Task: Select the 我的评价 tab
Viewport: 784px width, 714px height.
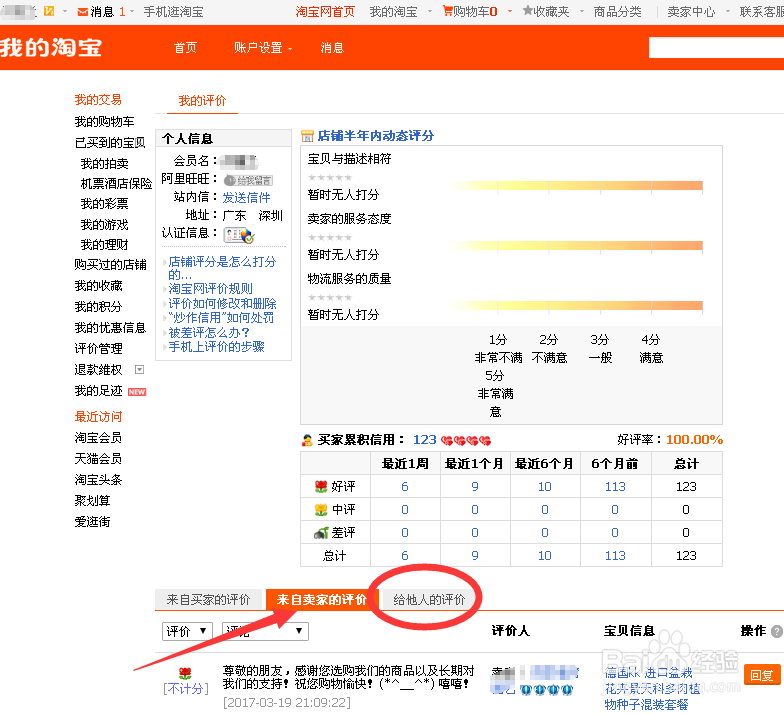Action: 202,101
